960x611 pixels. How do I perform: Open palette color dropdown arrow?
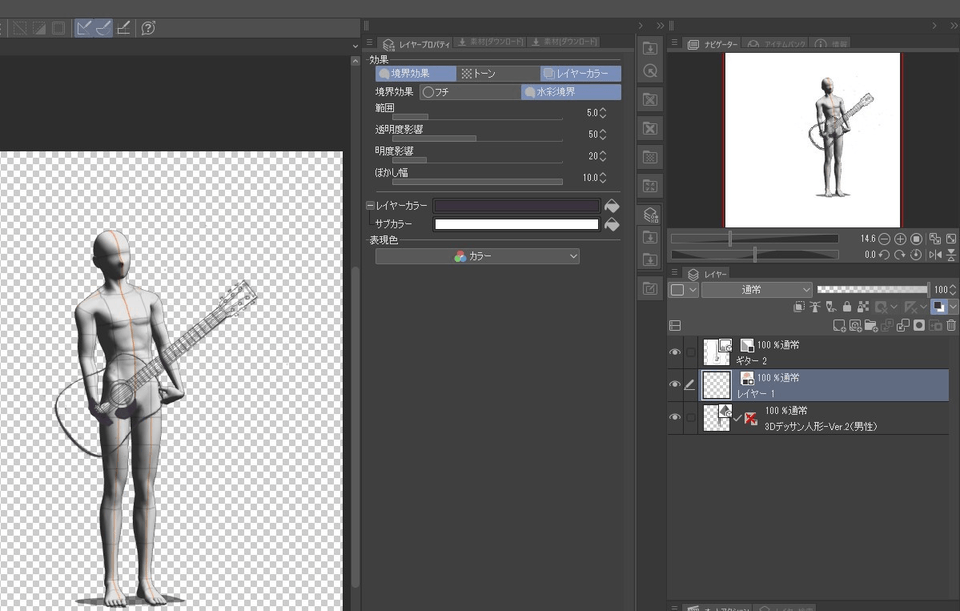coord(693,290)
